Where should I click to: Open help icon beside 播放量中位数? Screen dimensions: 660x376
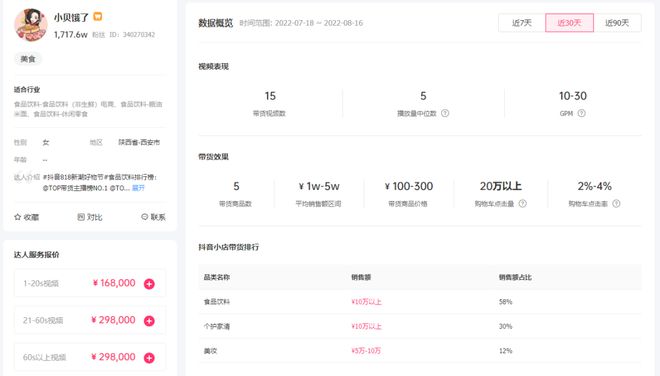coord(445,113)
